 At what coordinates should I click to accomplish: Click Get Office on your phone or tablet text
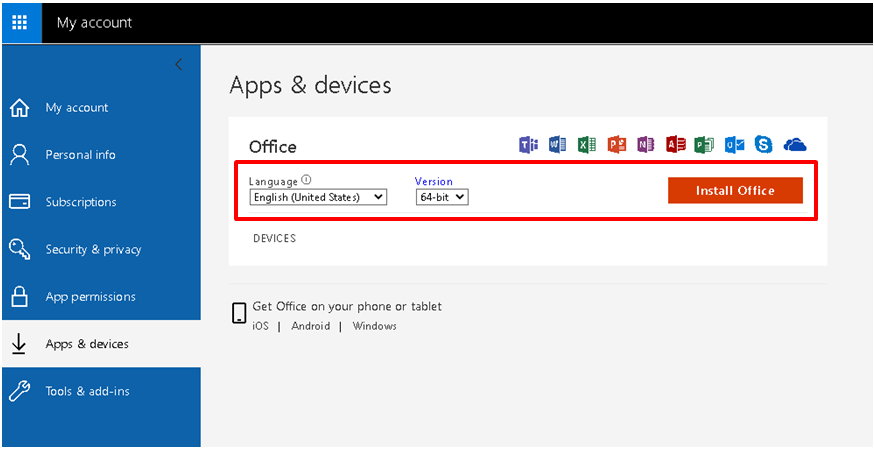pyautogui.click(x=347, y=307)
